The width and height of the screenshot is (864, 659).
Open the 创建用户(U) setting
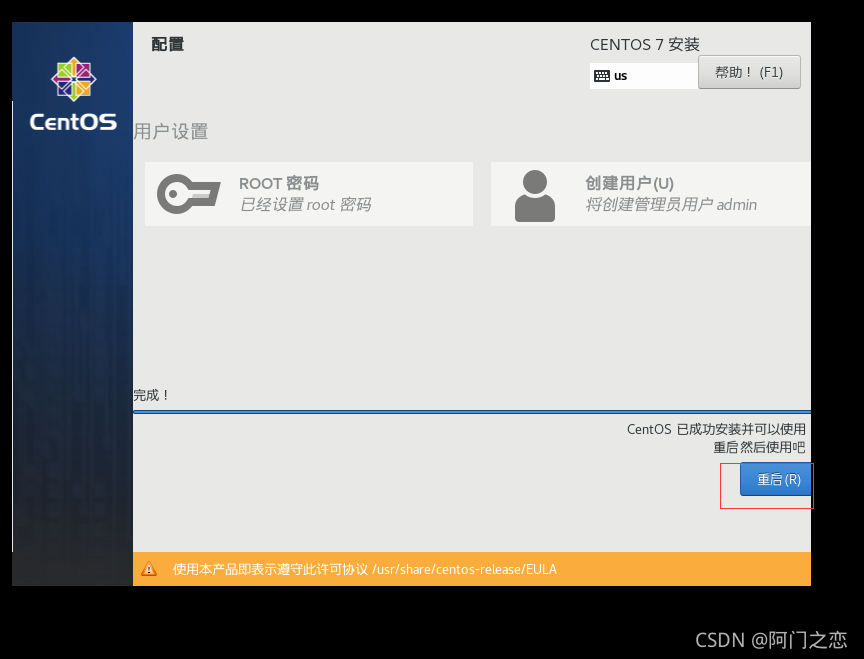[x=650, y=194]
